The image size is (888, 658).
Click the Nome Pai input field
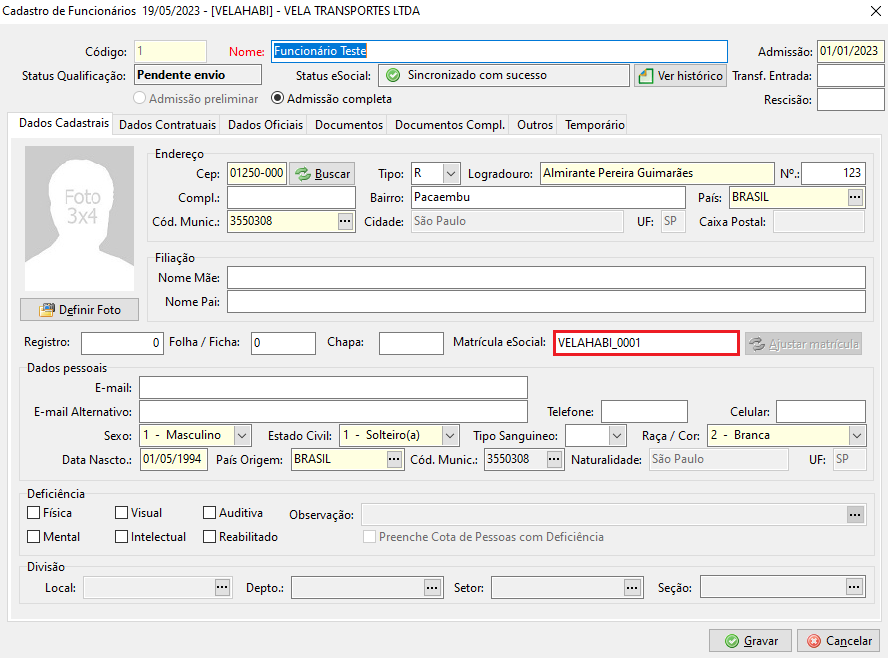pos(547,302)
